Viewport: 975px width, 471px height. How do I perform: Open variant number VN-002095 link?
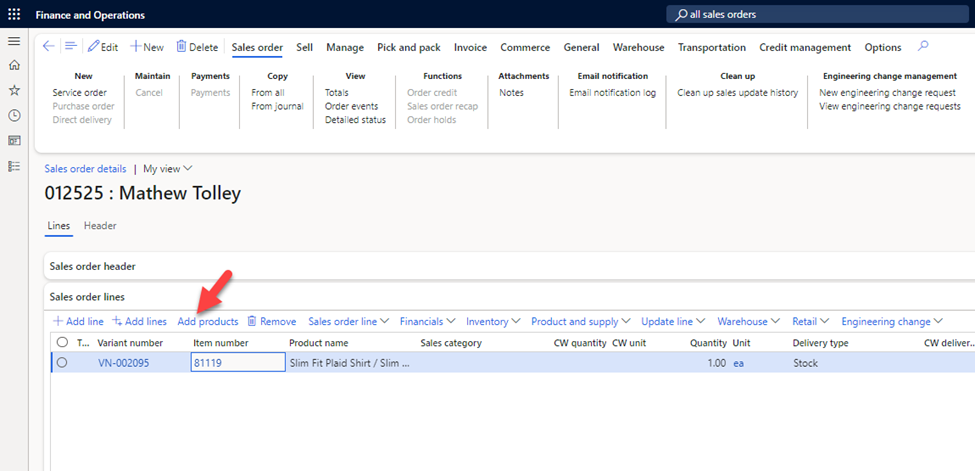click(124, 363)
